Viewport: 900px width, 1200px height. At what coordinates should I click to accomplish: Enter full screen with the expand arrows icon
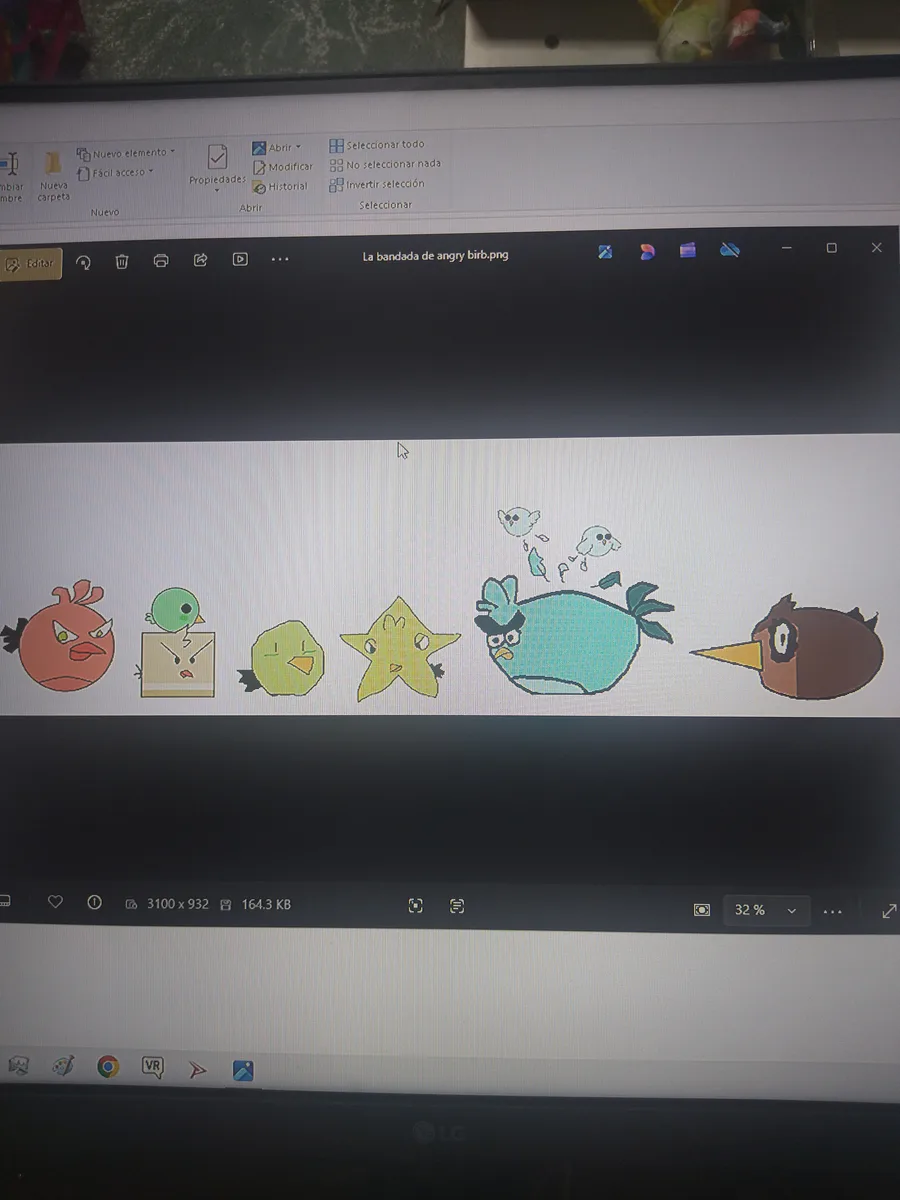(x=889, y=911)
